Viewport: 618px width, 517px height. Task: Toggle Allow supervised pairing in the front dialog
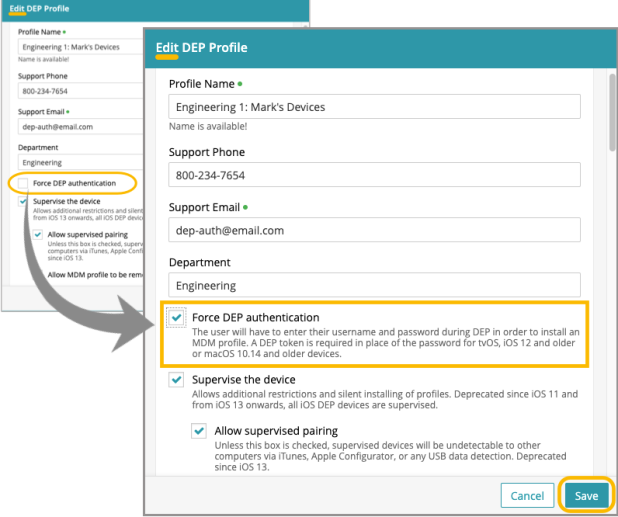[x=199, y=431]
